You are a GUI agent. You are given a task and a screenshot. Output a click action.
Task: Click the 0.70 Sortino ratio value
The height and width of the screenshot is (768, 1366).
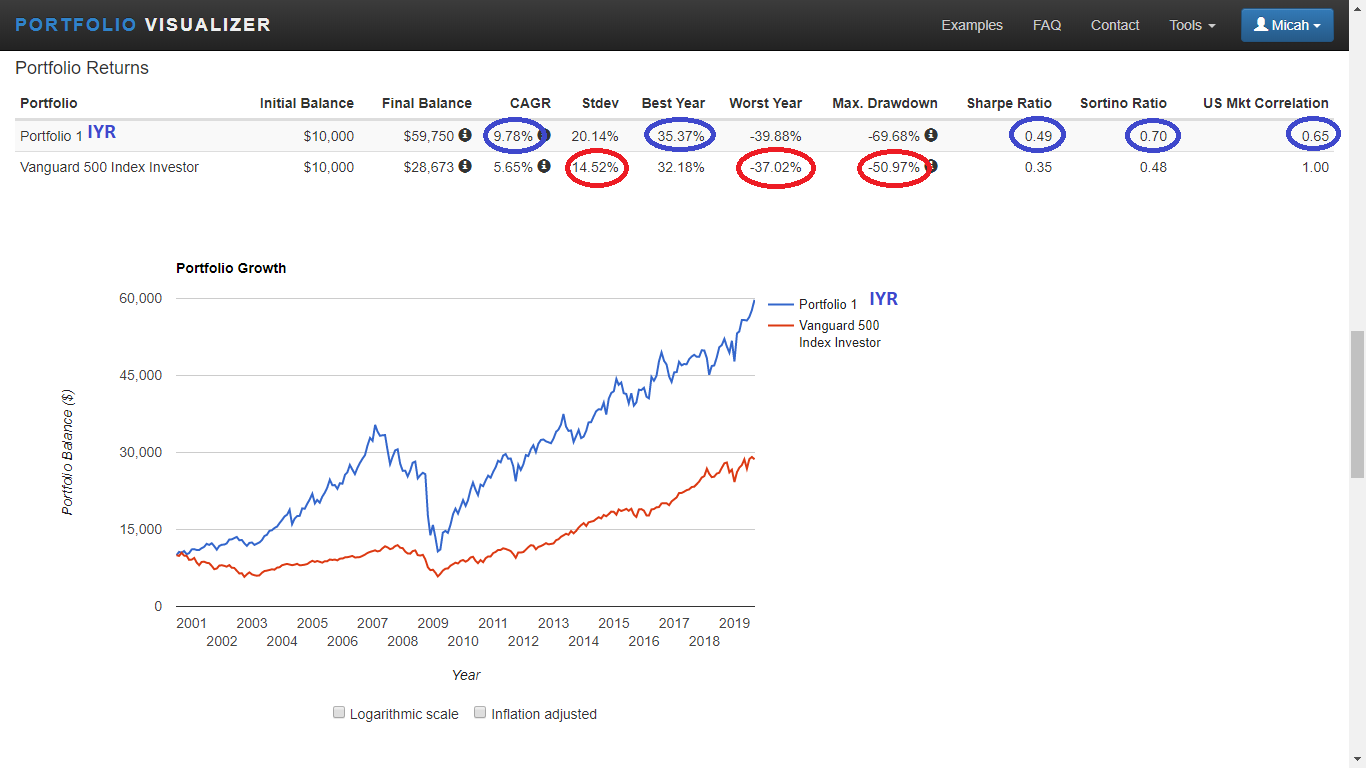[x=1153, y=136]
